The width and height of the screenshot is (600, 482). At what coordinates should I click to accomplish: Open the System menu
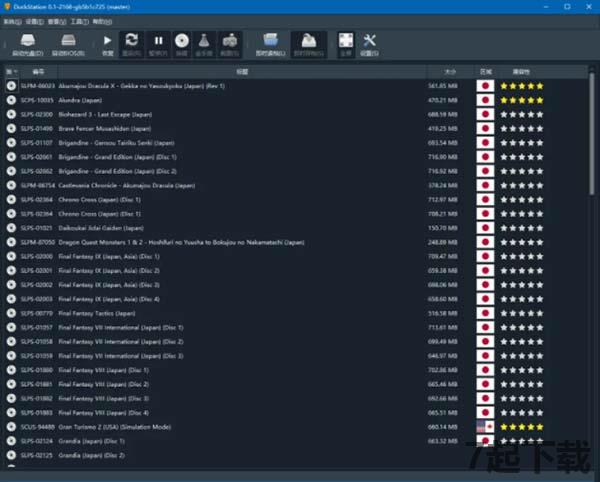(12, 22)
